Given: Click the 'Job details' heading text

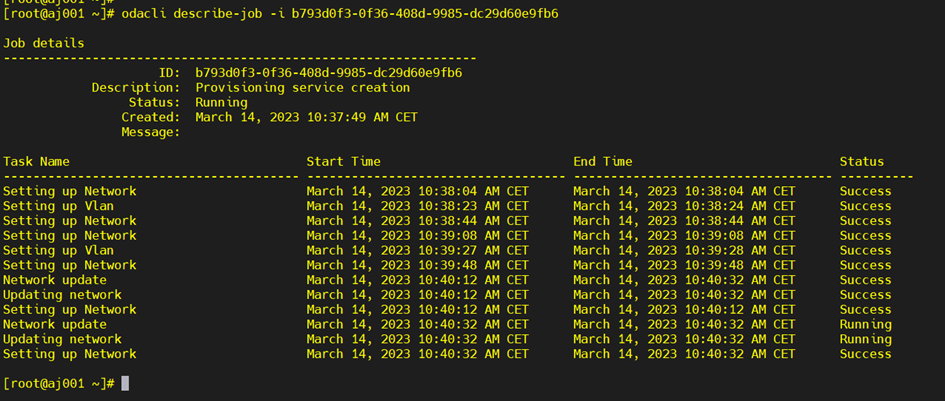Looking at the screenshot, I should tap(43, 43).
